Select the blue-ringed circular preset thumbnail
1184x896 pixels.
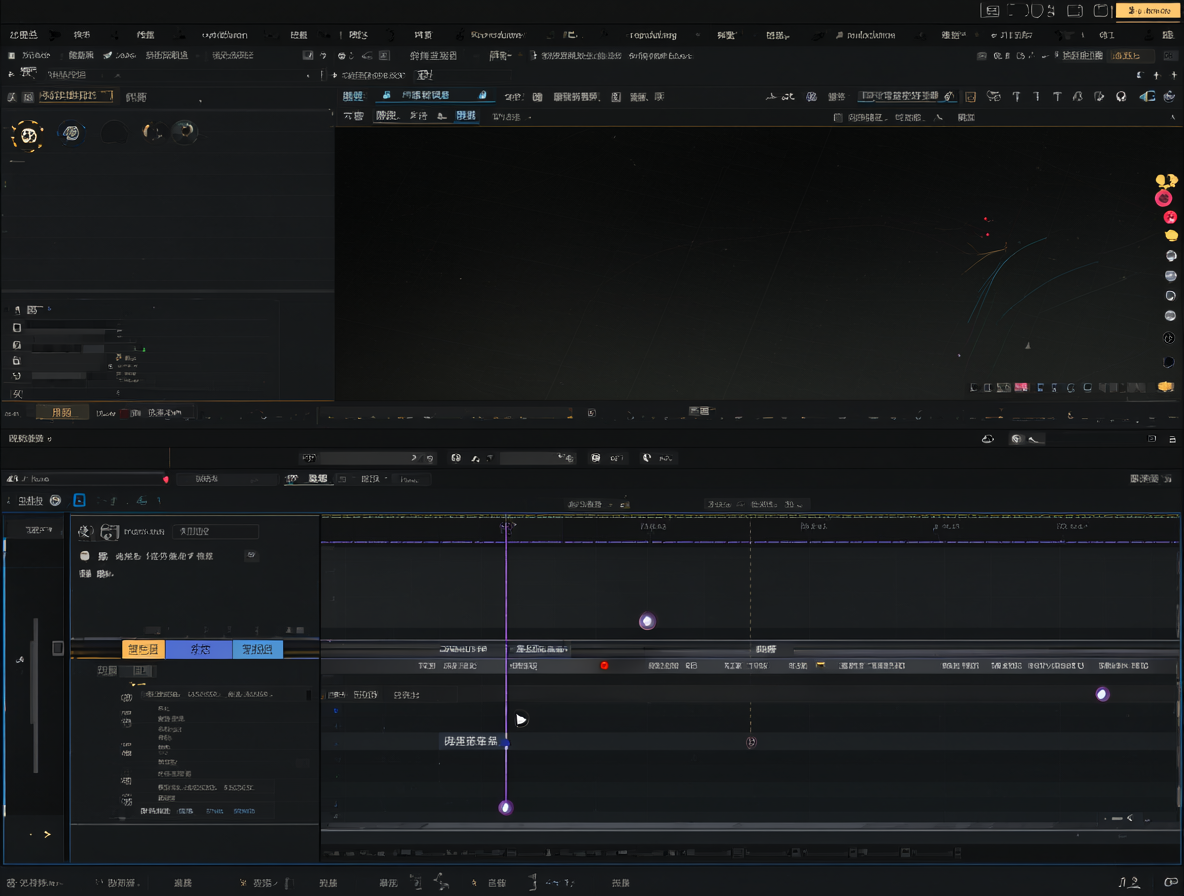click(x=71, y=133)
